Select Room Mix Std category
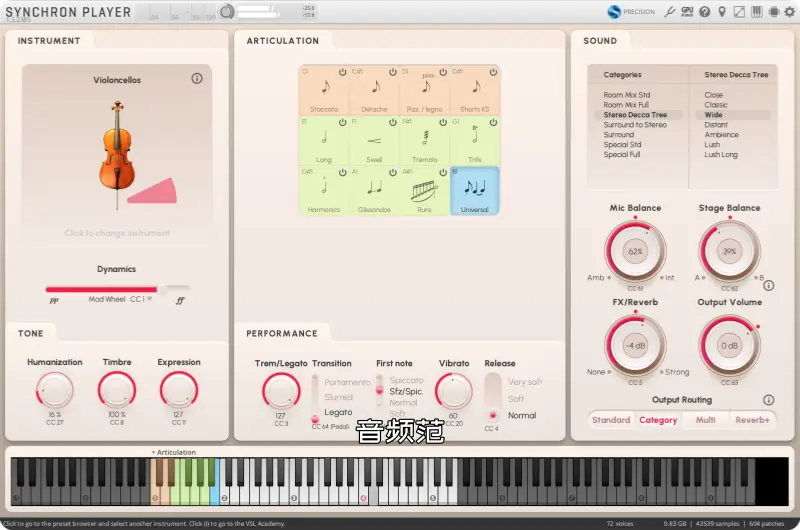 (x=627, y=95)
